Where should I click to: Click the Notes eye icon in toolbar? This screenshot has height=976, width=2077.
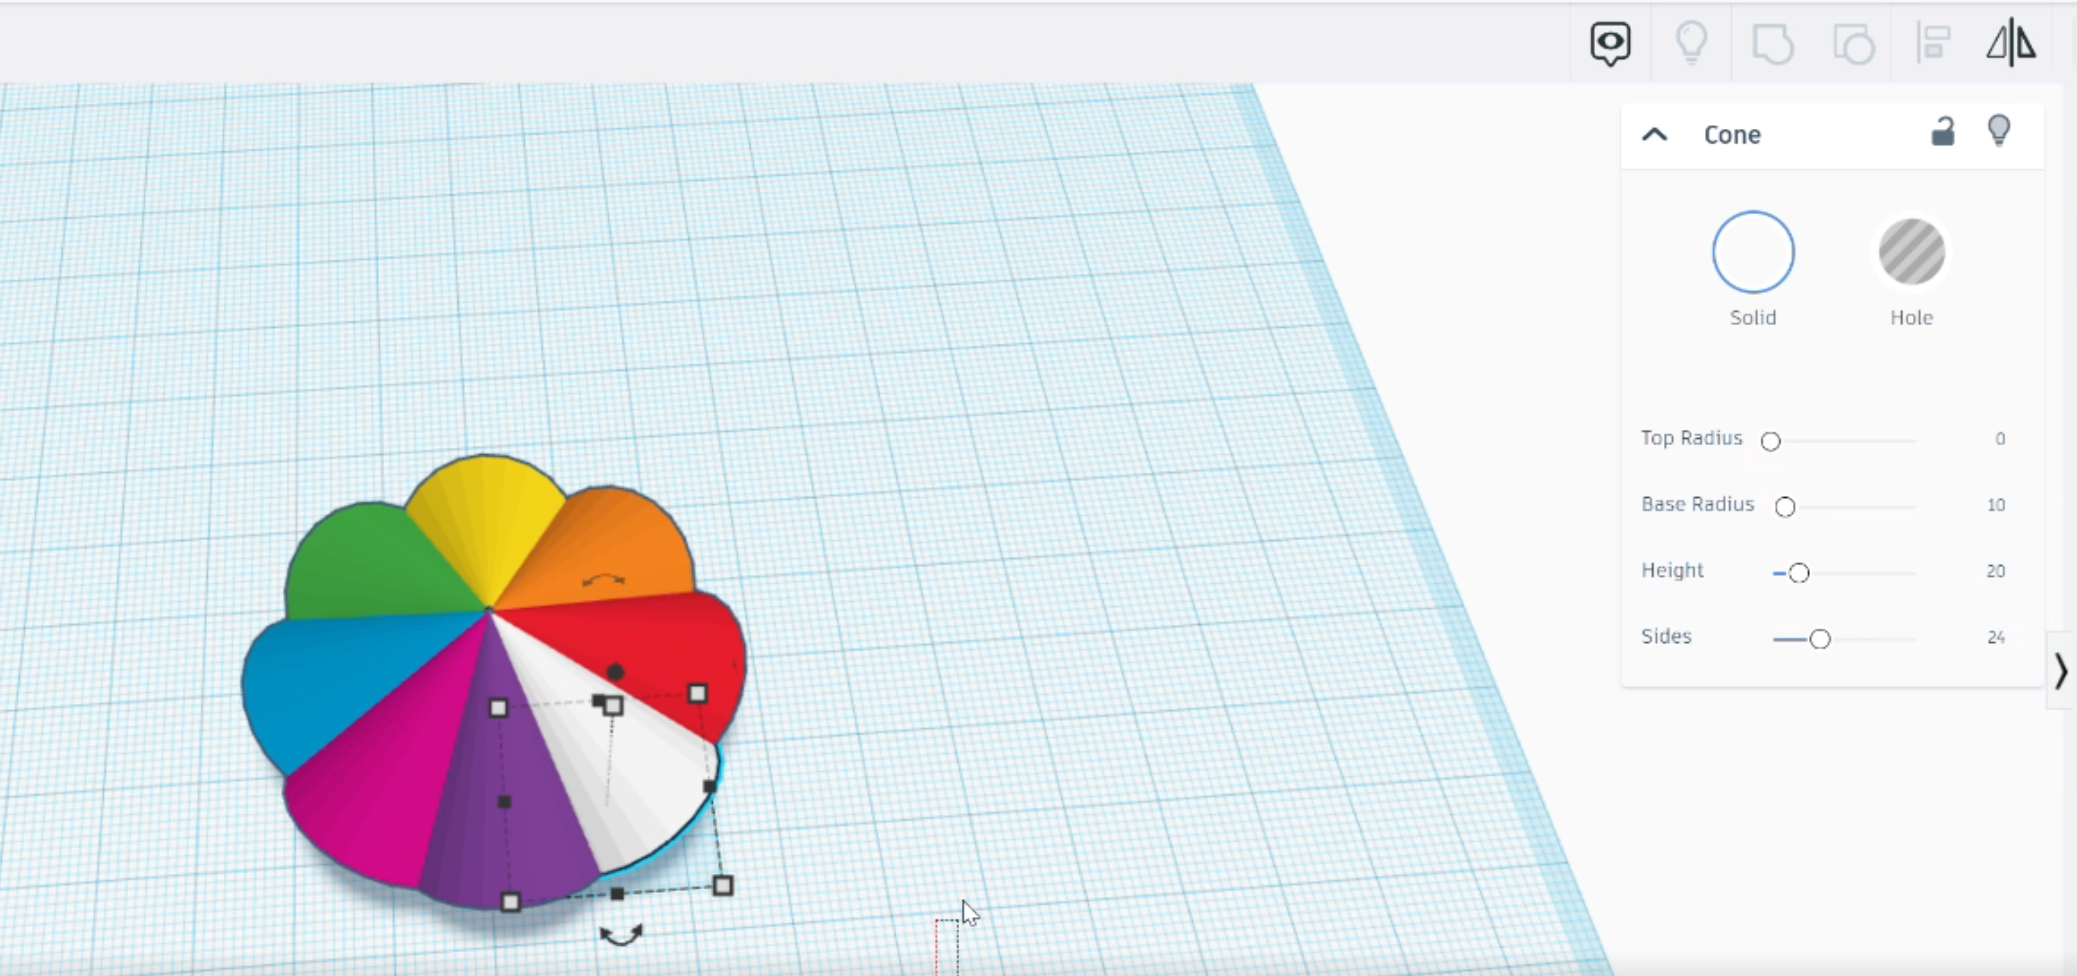pos(1610,44)
